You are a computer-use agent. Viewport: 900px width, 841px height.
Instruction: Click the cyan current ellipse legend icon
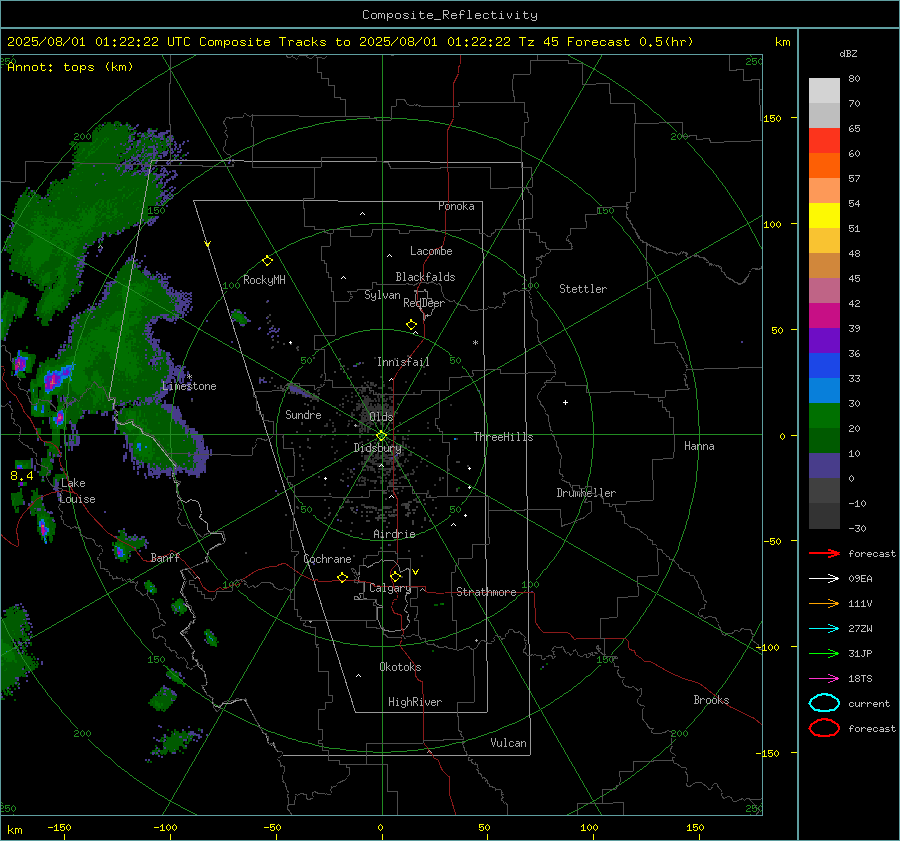(x=824, y=703)
